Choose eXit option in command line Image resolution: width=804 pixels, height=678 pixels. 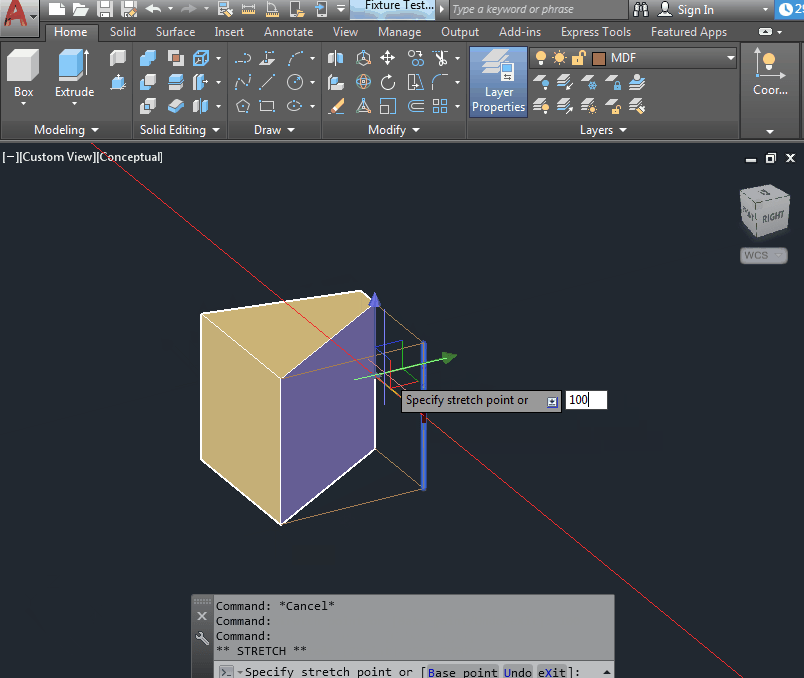pos(552,672)
